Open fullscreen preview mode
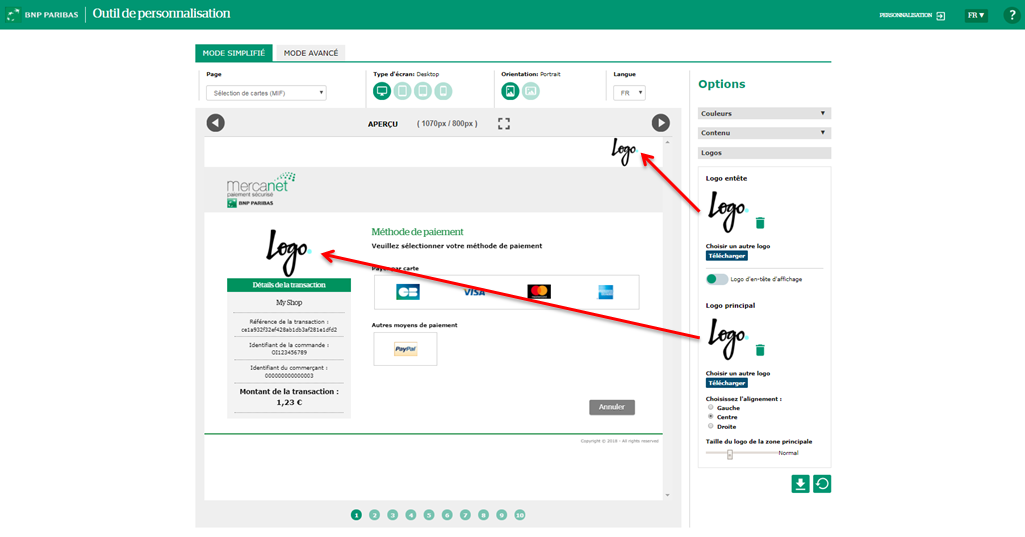 [504, 123]
